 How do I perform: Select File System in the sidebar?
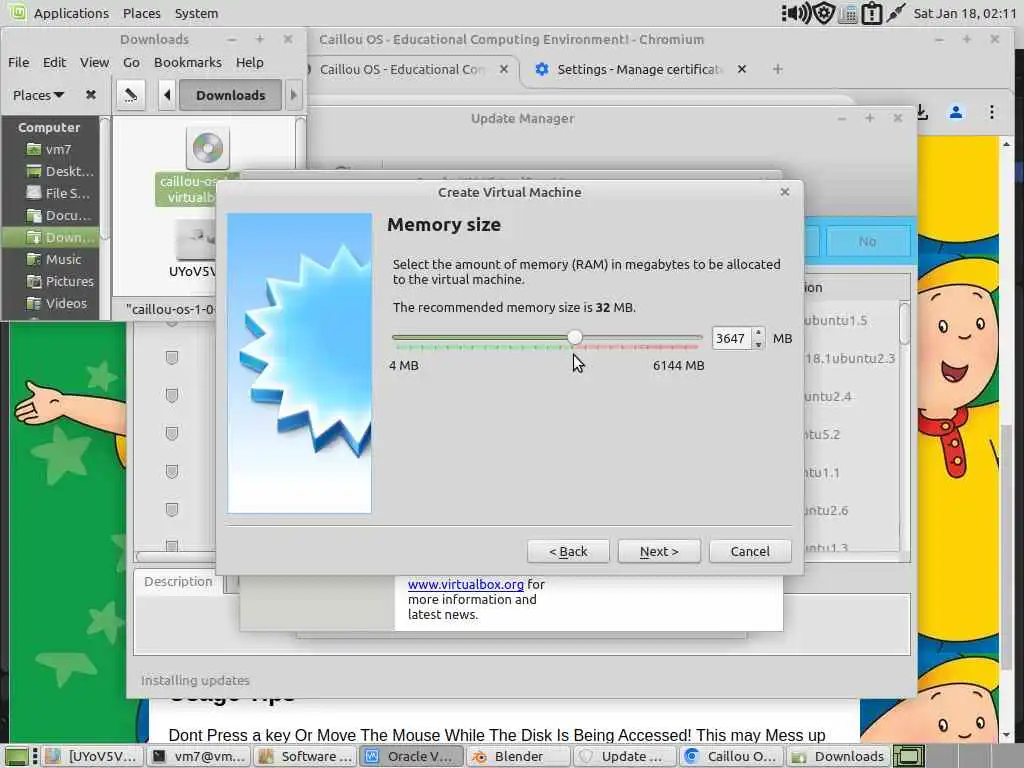coord(51,193)
